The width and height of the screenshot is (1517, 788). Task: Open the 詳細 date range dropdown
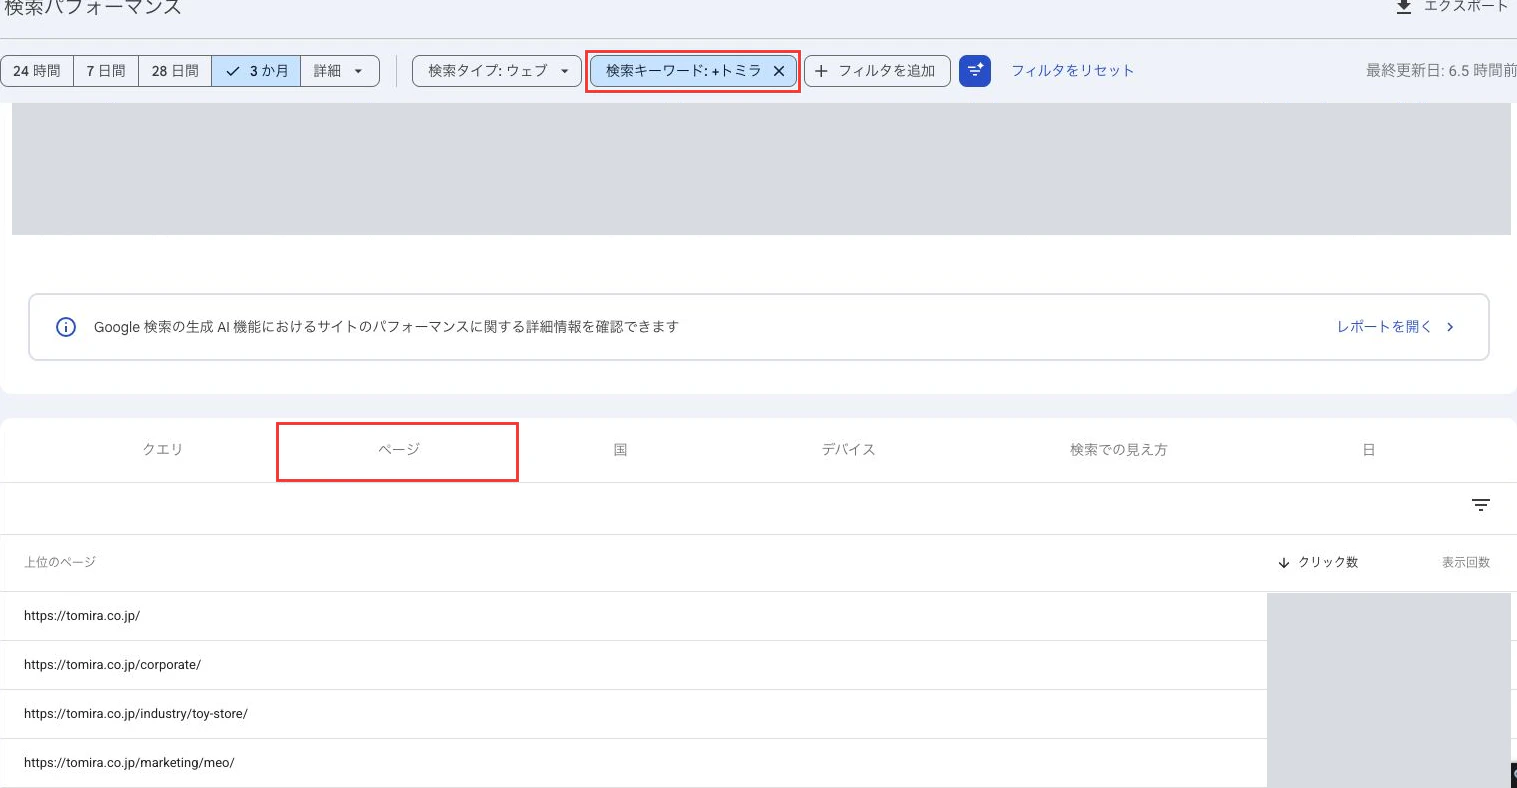(340, 71)
